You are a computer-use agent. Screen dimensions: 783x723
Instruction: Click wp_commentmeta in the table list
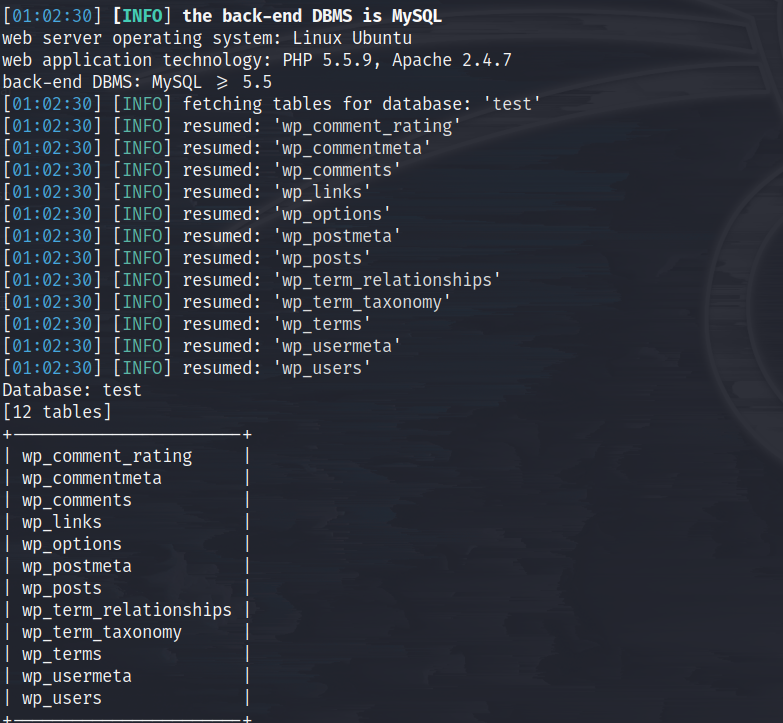click(92, 478)
